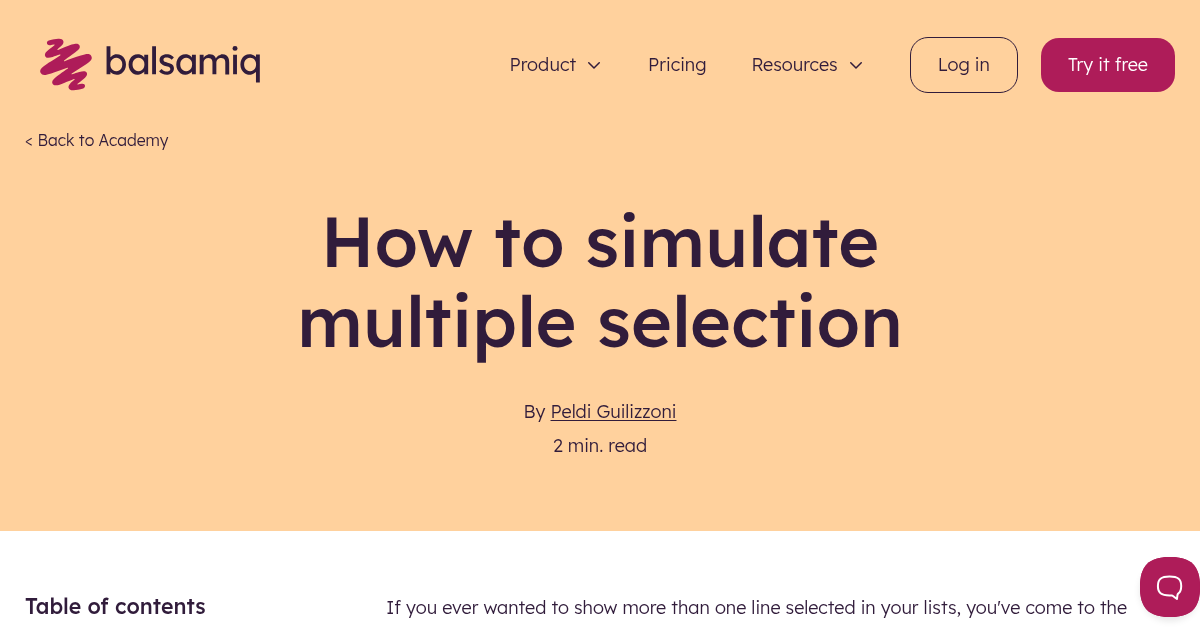Click the Try it free button
Viewport: 1200px width, 627px height.
pyautogui.click(x=1107, y=65)
